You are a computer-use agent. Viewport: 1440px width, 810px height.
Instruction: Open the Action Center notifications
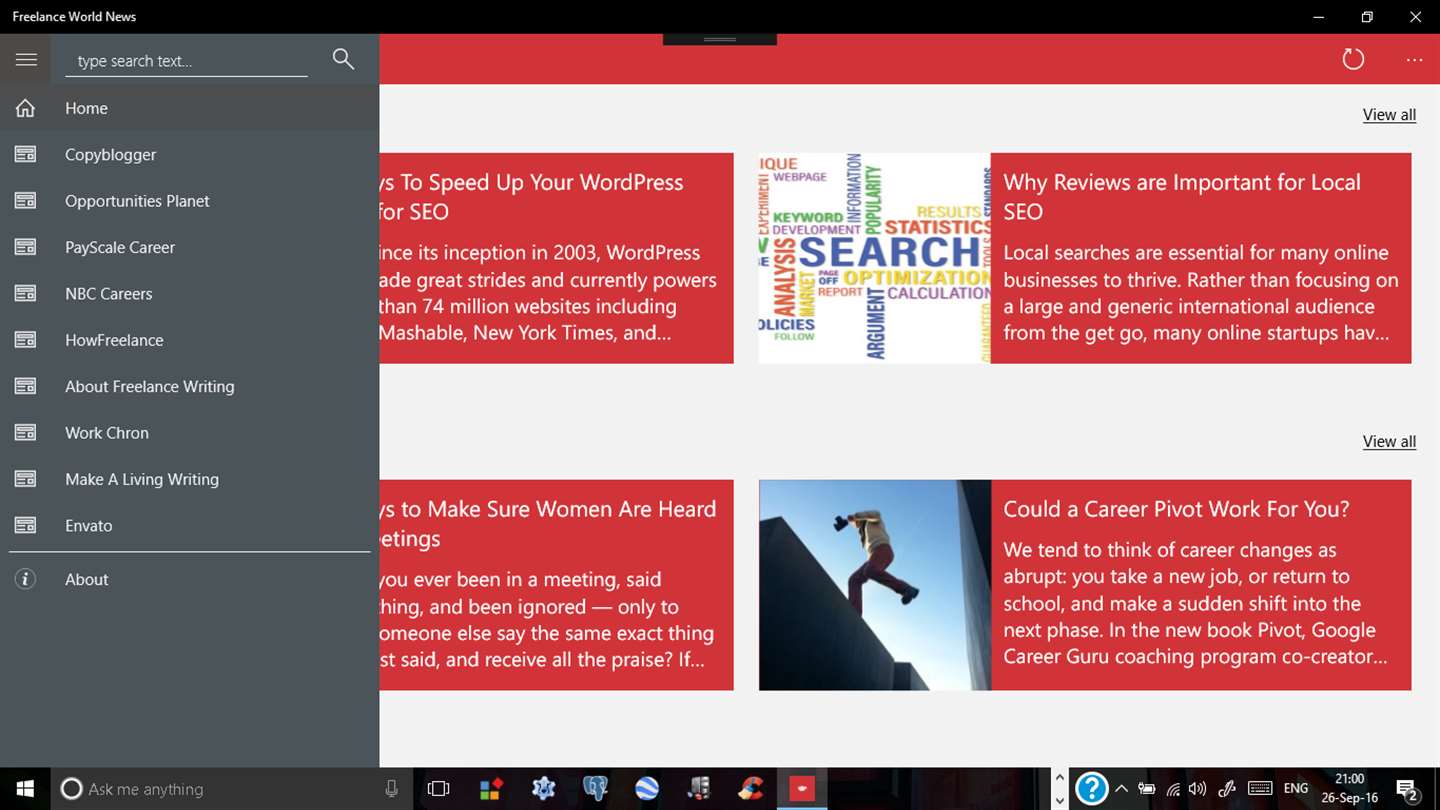pyautogui.click(x=1407, y=790)
